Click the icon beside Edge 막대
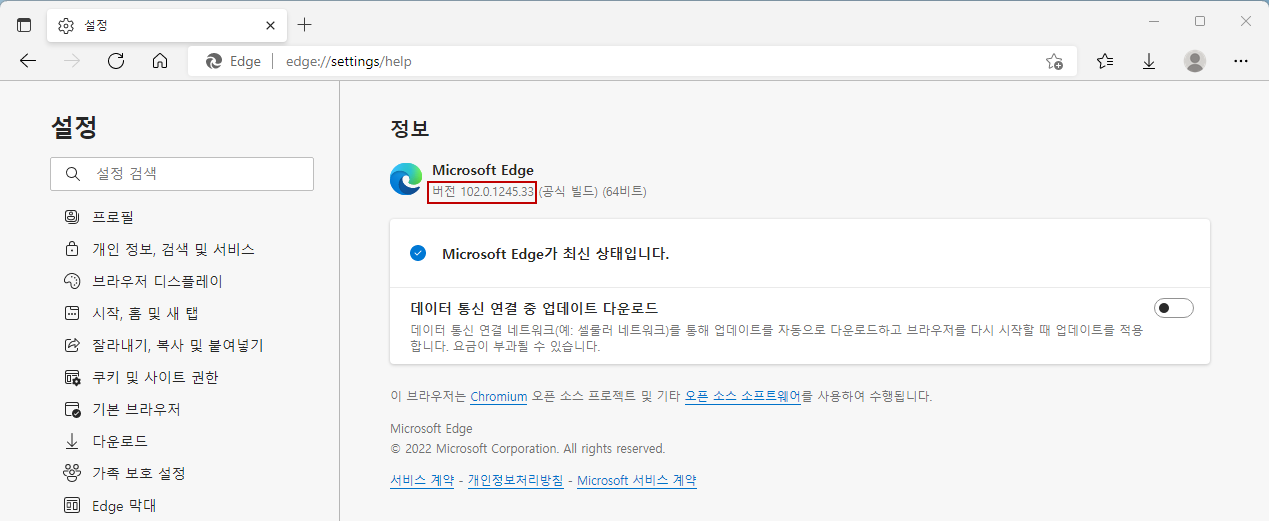 [72, 505]
